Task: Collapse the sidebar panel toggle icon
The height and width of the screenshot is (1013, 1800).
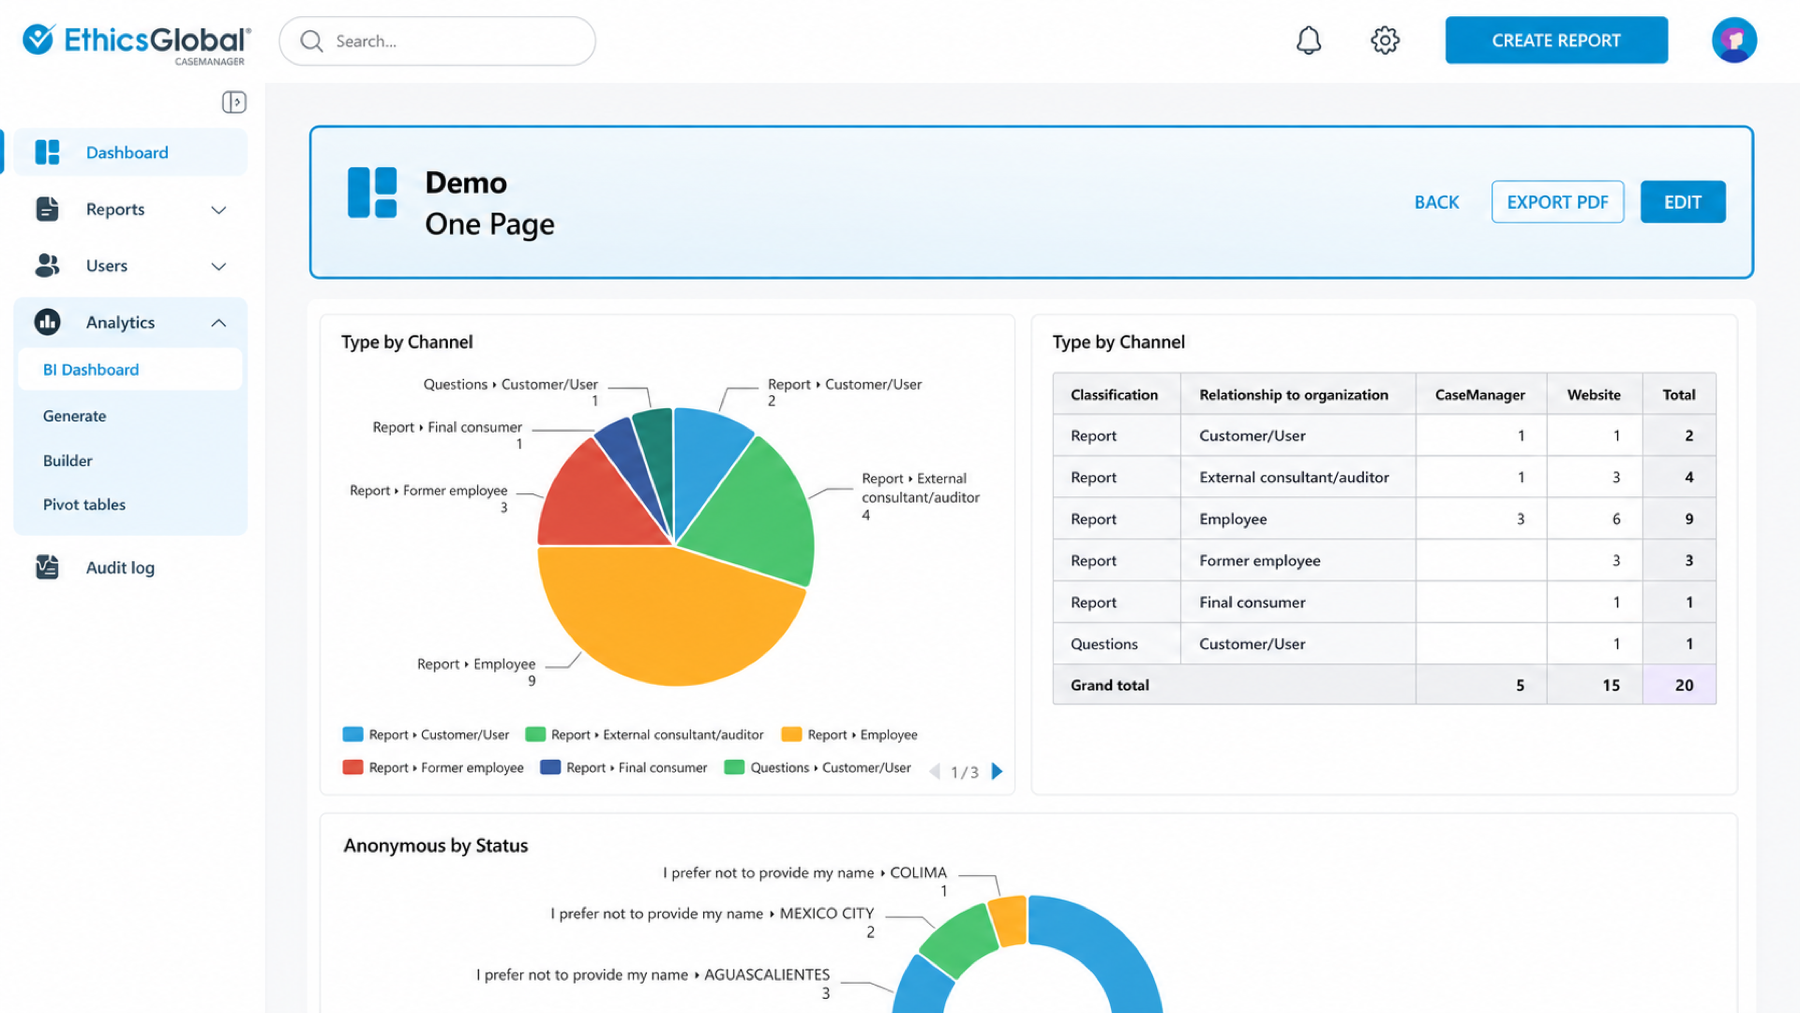Action: [234, 102]
